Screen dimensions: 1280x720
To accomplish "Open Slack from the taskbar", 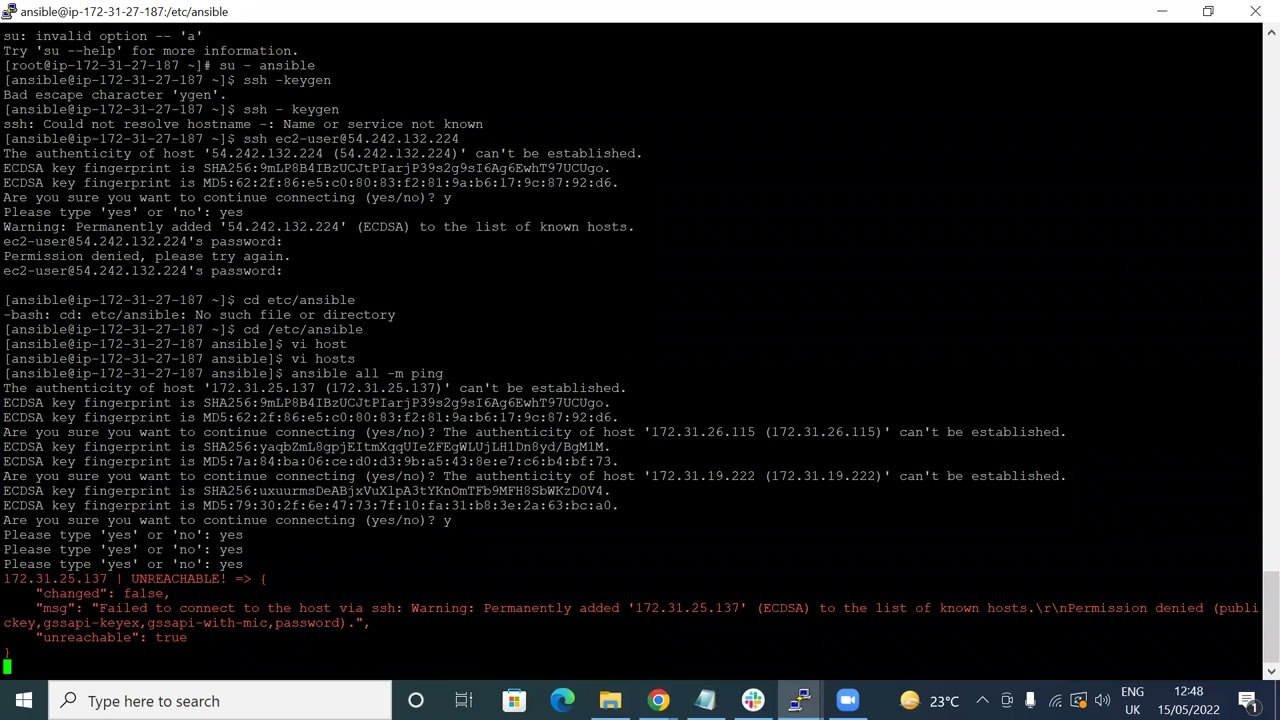I will click(x=753, y=701).
